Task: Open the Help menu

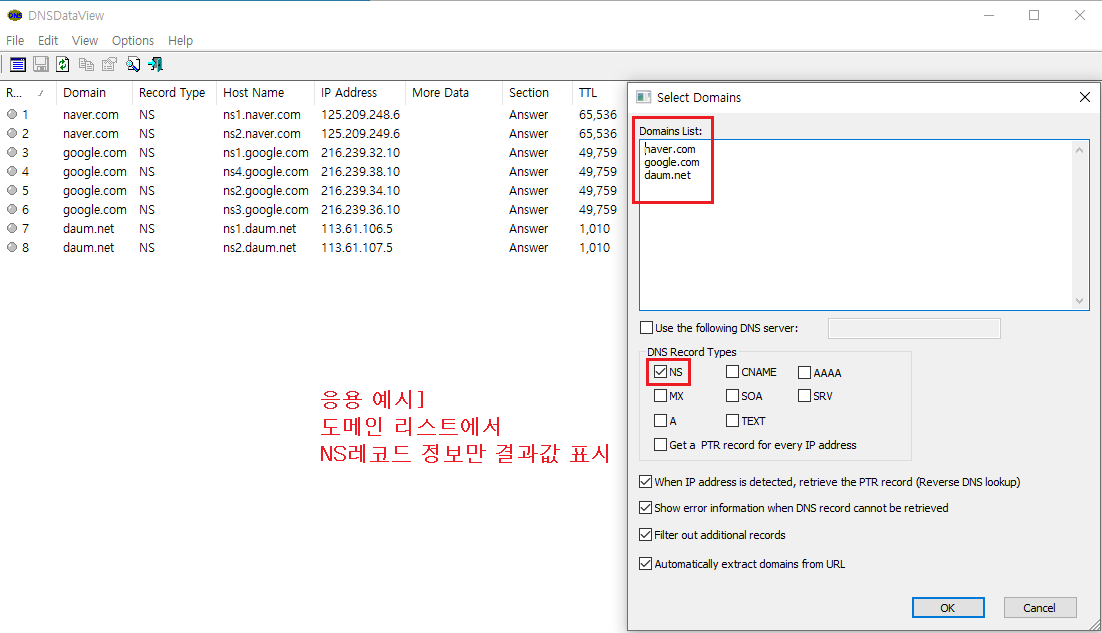Action: pos(180,41)
